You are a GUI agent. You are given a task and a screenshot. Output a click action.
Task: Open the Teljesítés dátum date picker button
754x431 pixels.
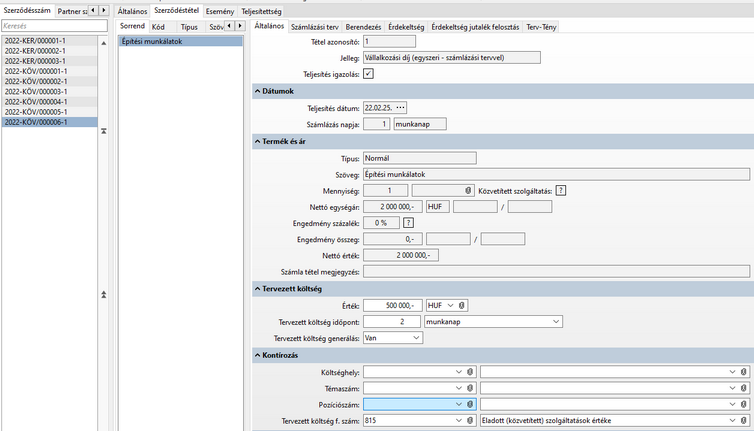tap(401, 107)
